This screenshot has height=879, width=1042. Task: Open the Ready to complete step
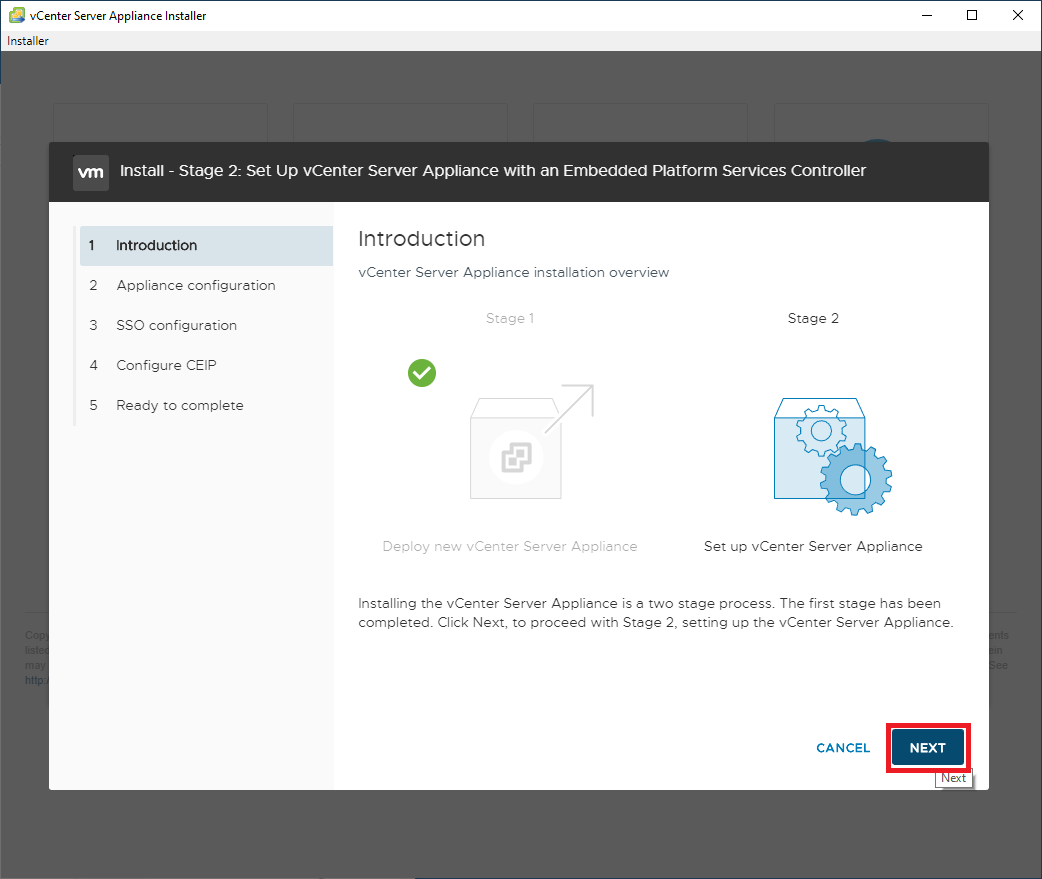(179, 406)
